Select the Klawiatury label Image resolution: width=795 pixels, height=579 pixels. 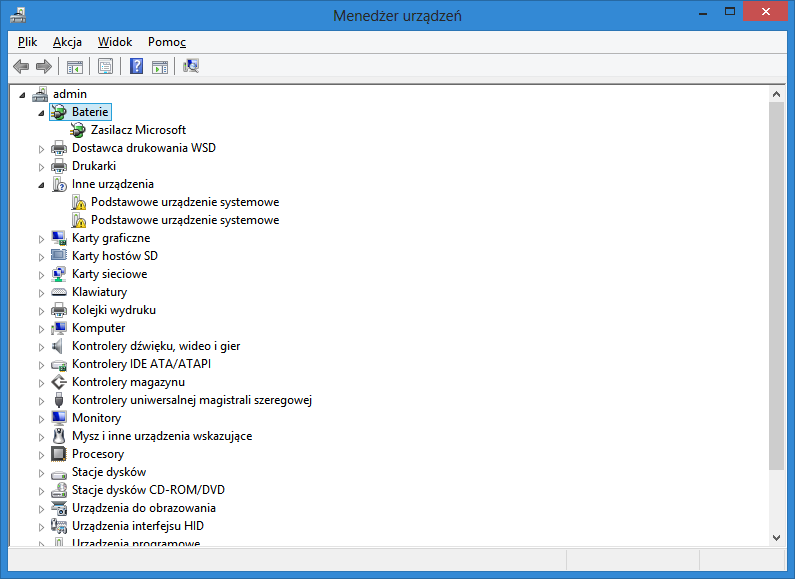[99, 292]
